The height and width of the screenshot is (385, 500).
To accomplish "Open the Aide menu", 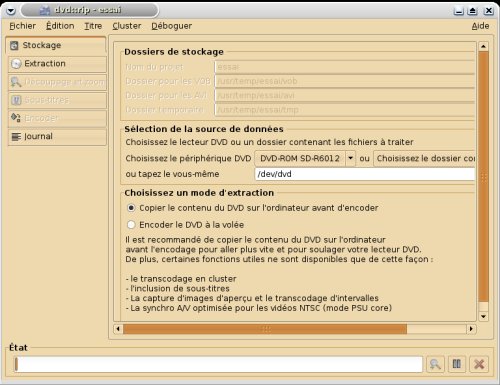I will 480,26.
